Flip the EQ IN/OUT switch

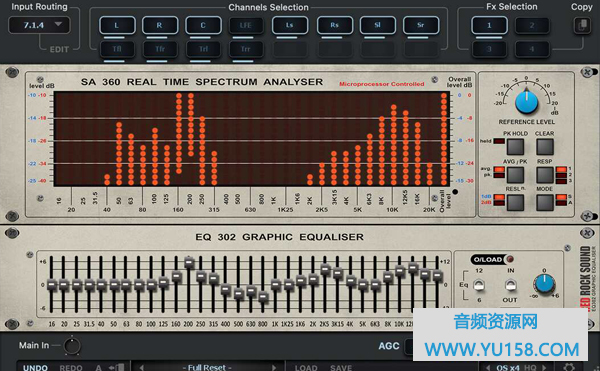pos(510,285)
